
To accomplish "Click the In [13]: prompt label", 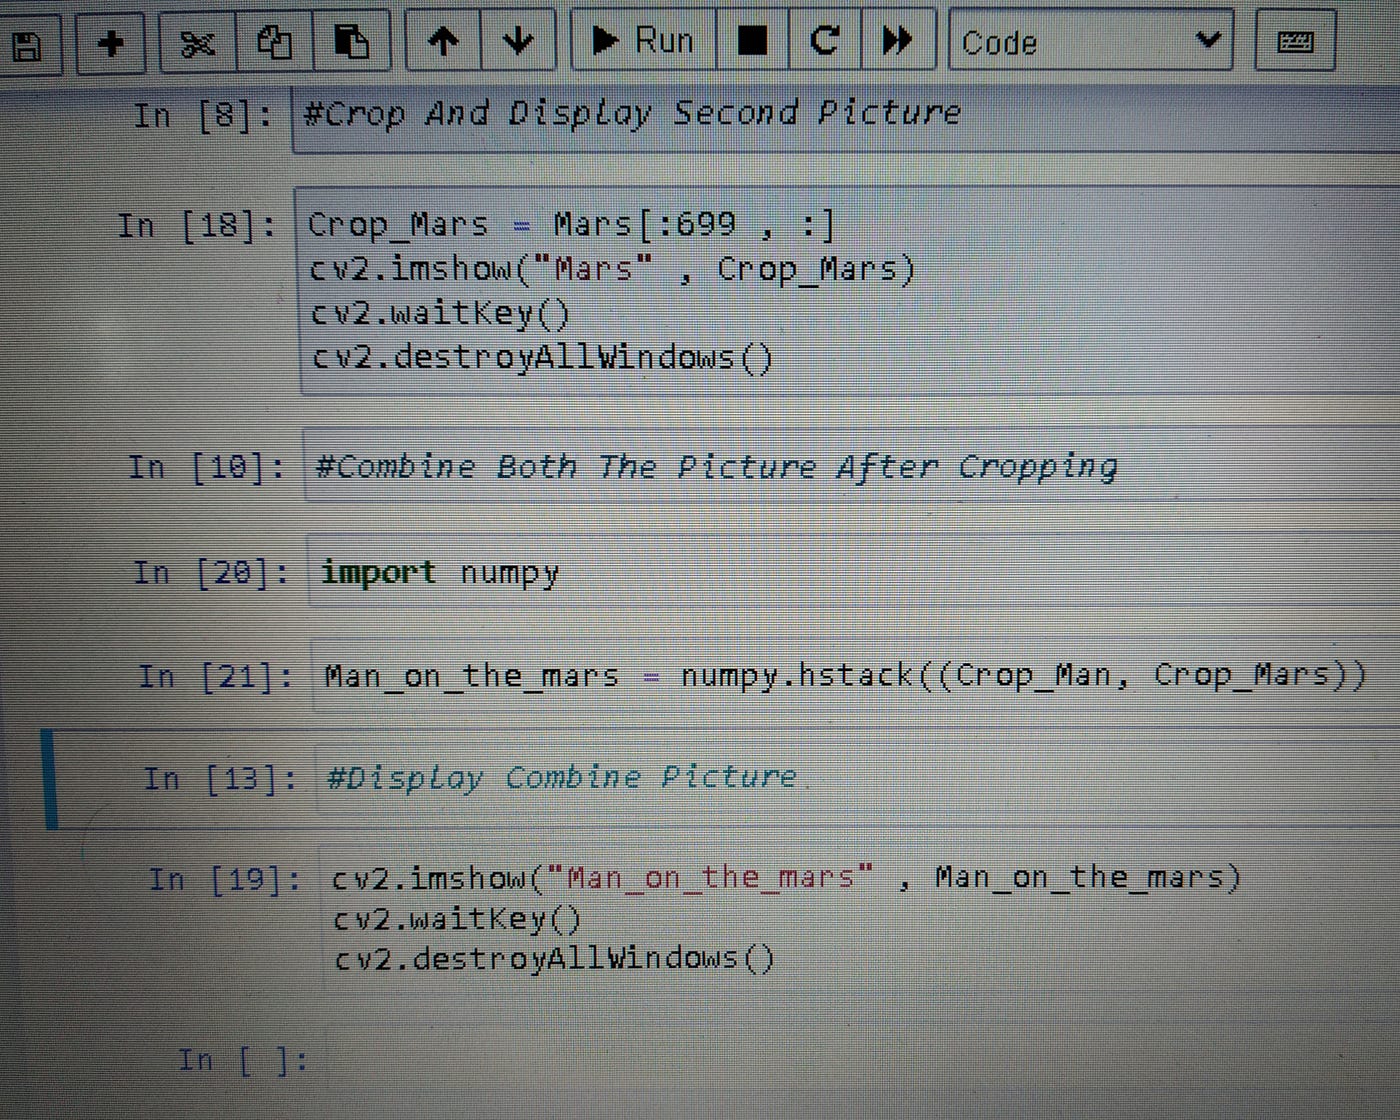I will point(221,778).
